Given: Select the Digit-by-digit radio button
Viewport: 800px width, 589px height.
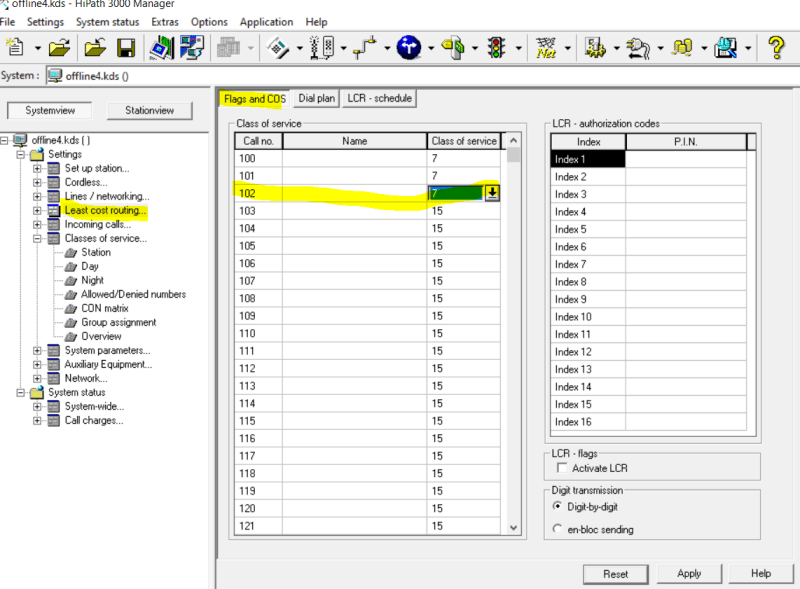Looking at the screenshot, I should click(x=557, y=506).
